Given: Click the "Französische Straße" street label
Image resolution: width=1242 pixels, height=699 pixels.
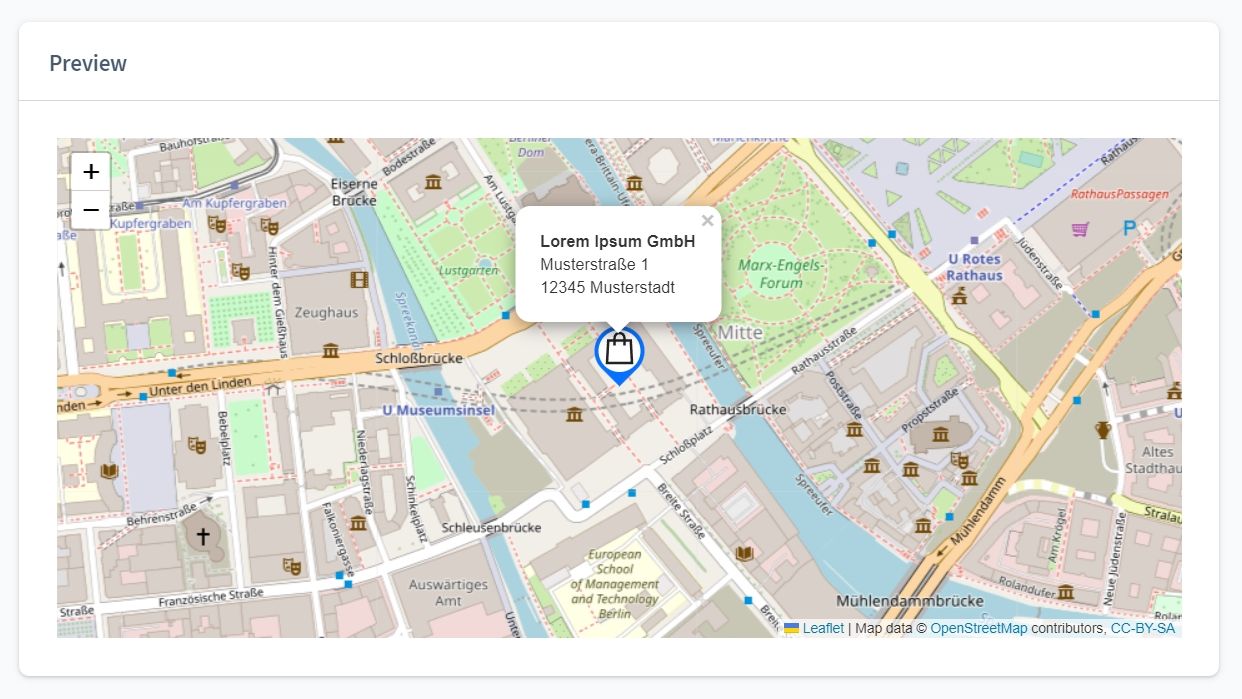Looking at the screenshot, I should coord(211,599).
